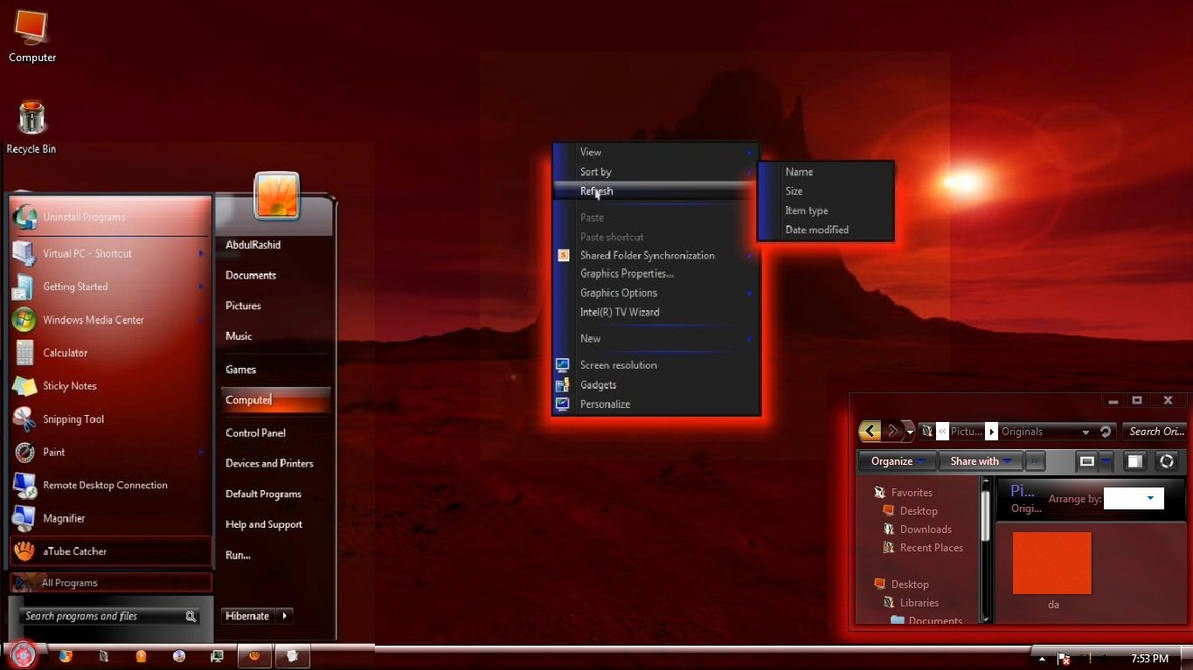
Task: Open Uninstall Programs in Start menu
Action: 110,217
